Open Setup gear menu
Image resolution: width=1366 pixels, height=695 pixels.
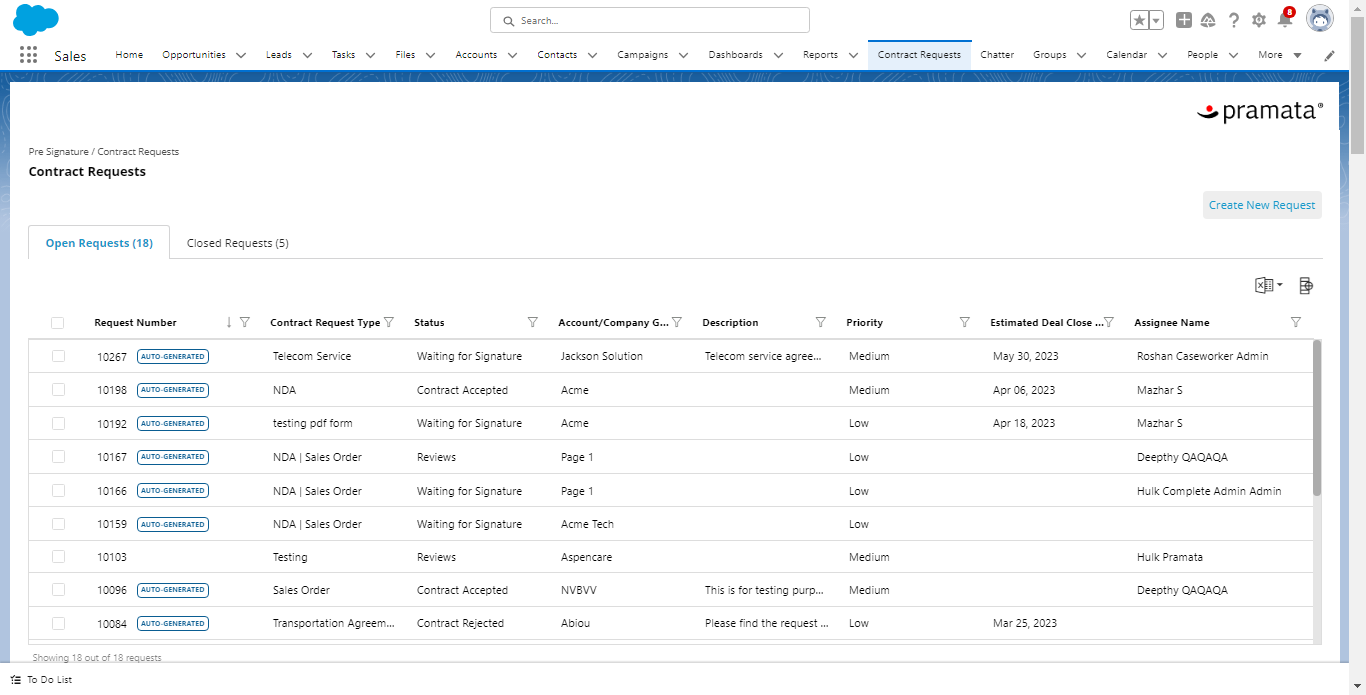pos(1259,20)
